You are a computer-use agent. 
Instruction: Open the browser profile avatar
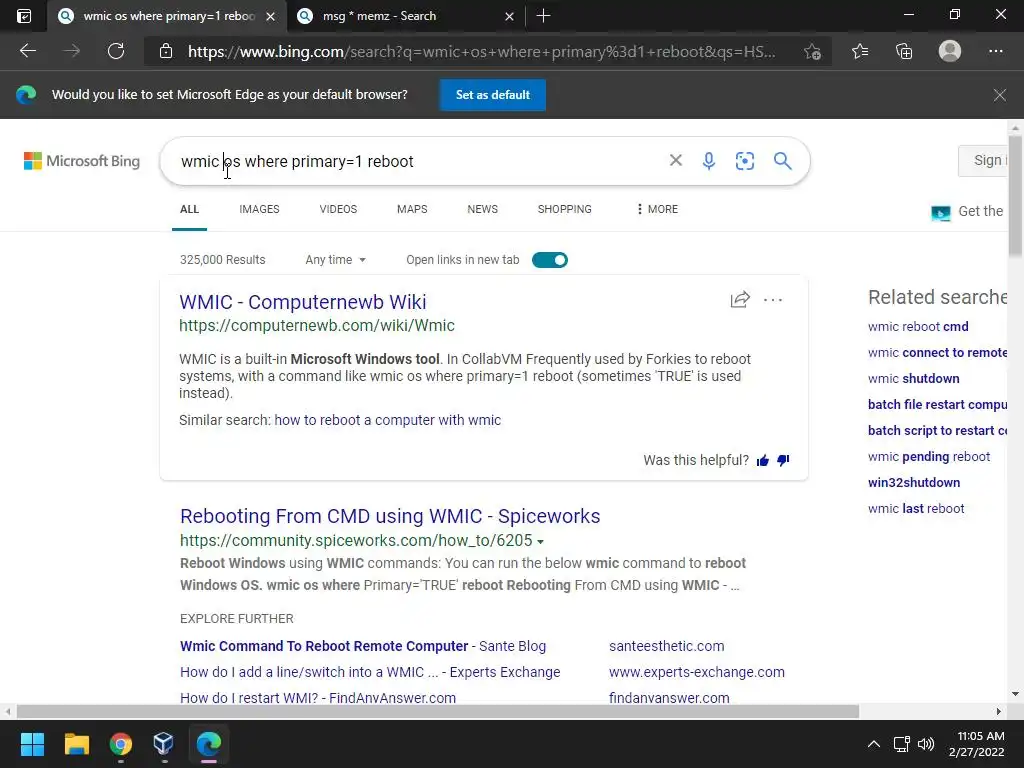(x=950, y=51)
